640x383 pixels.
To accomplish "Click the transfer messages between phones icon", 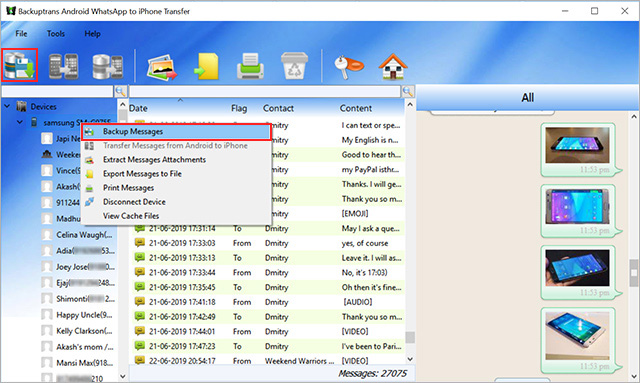I will [x=63, y=66].
